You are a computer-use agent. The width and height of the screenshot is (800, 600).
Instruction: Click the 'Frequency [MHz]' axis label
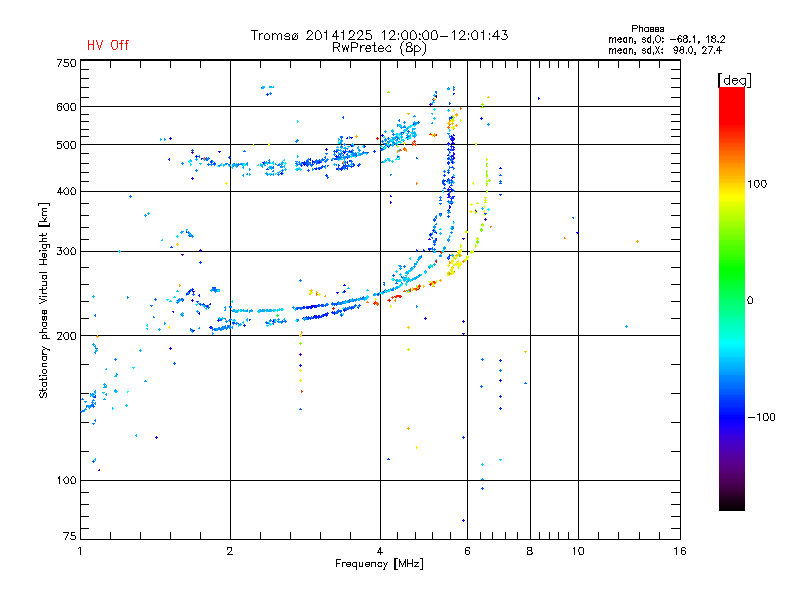[379, 564]
